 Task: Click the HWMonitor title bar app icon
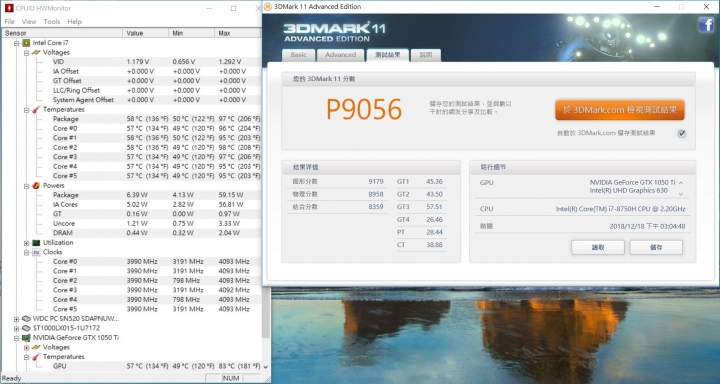[8, 8]
